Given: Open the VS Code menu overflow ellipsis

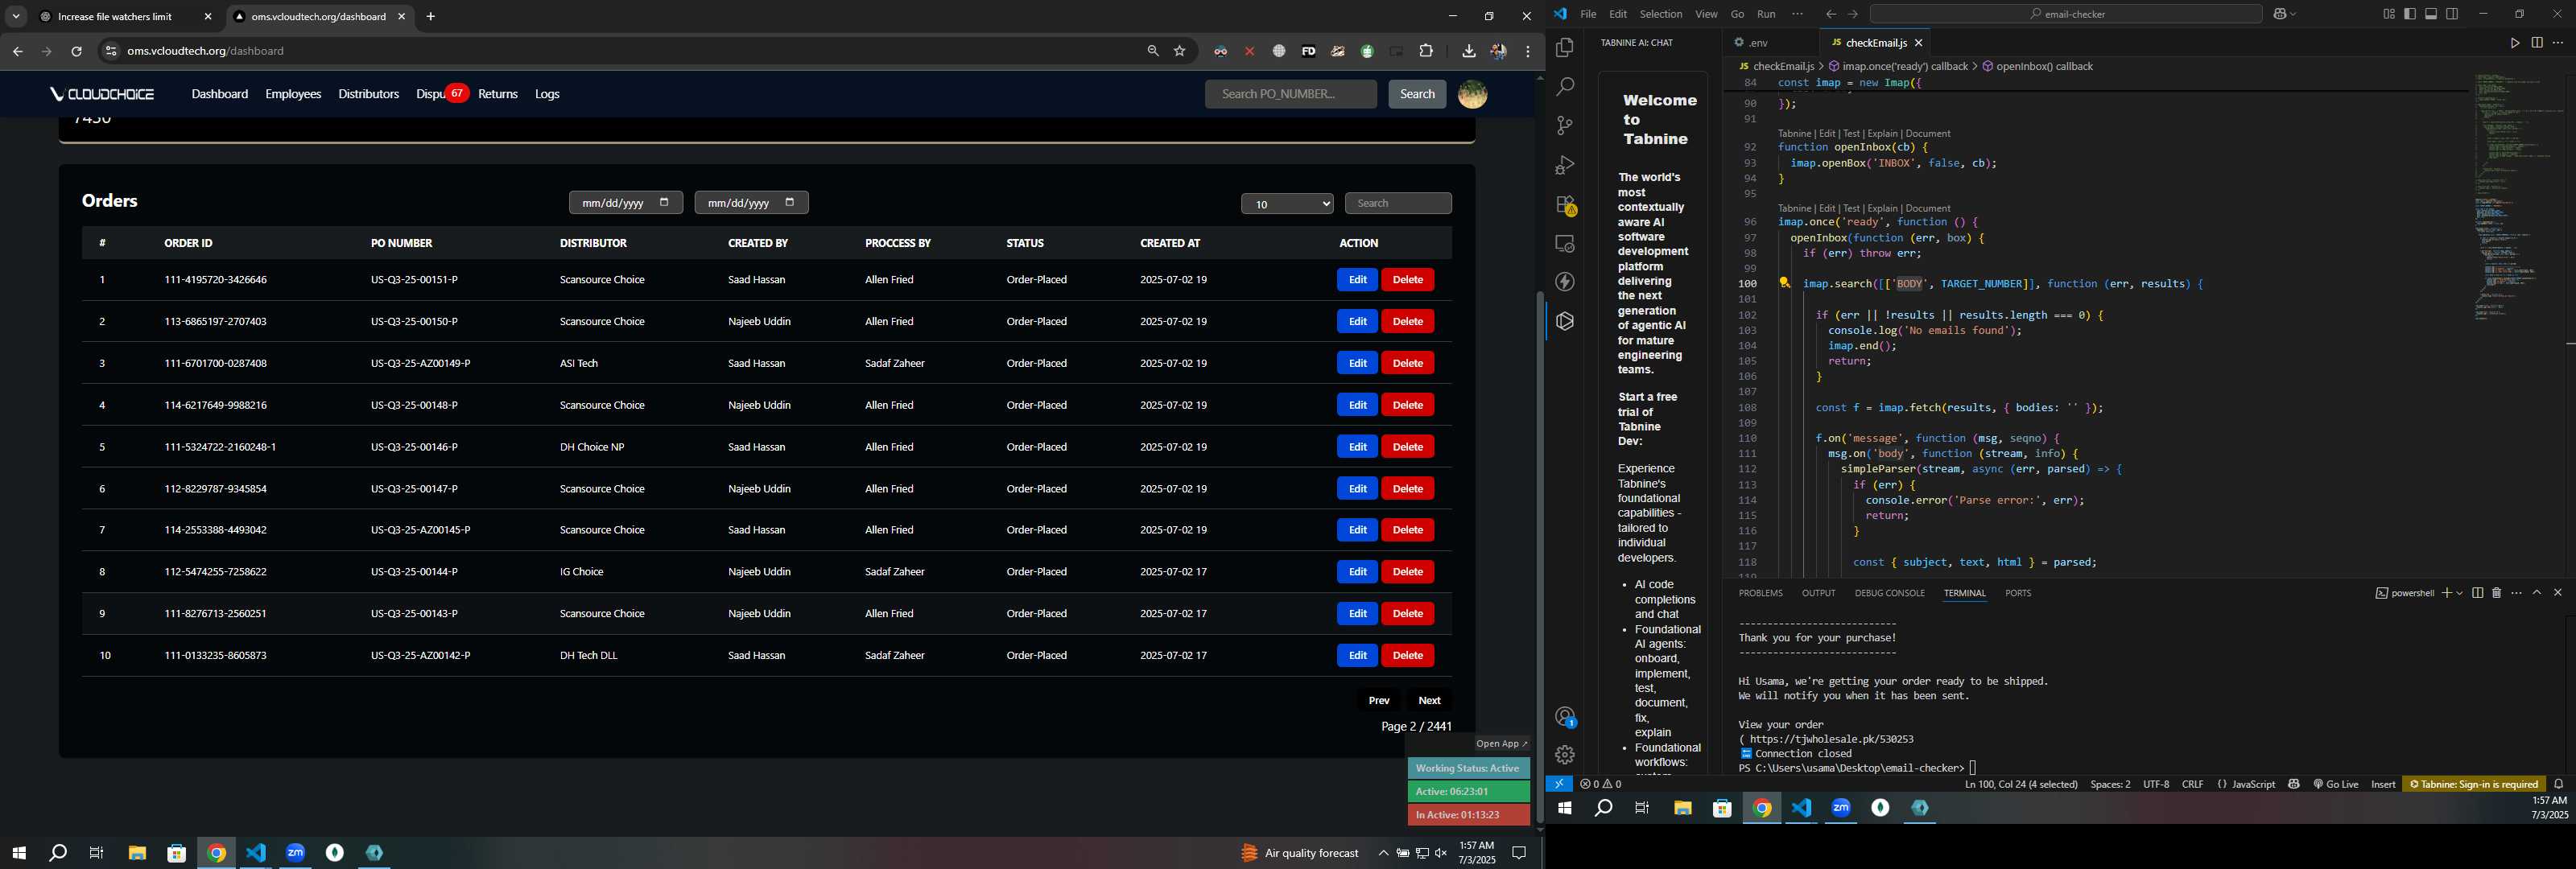Looking at the screenshot, I should (1797, 14).
